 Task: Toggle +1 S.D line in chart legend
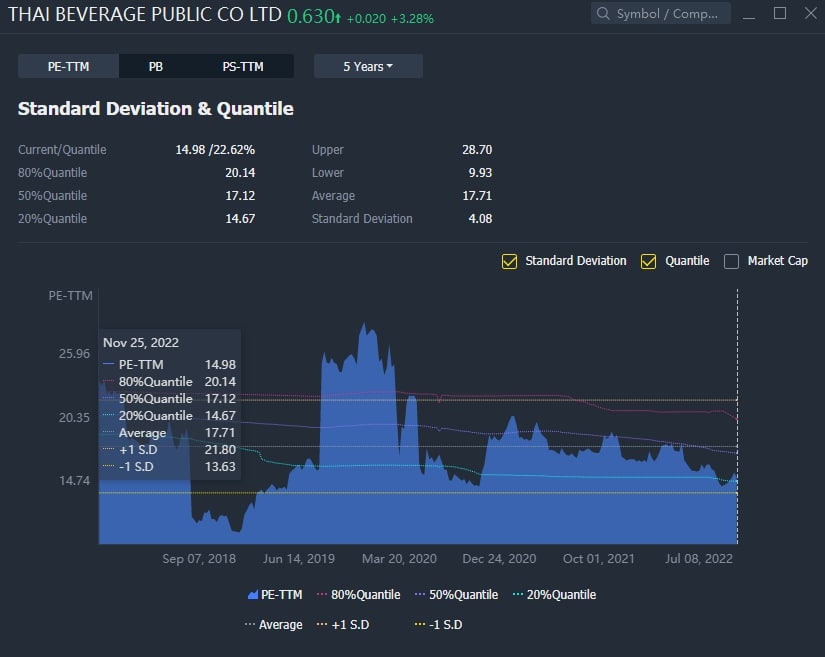[343, 624]
